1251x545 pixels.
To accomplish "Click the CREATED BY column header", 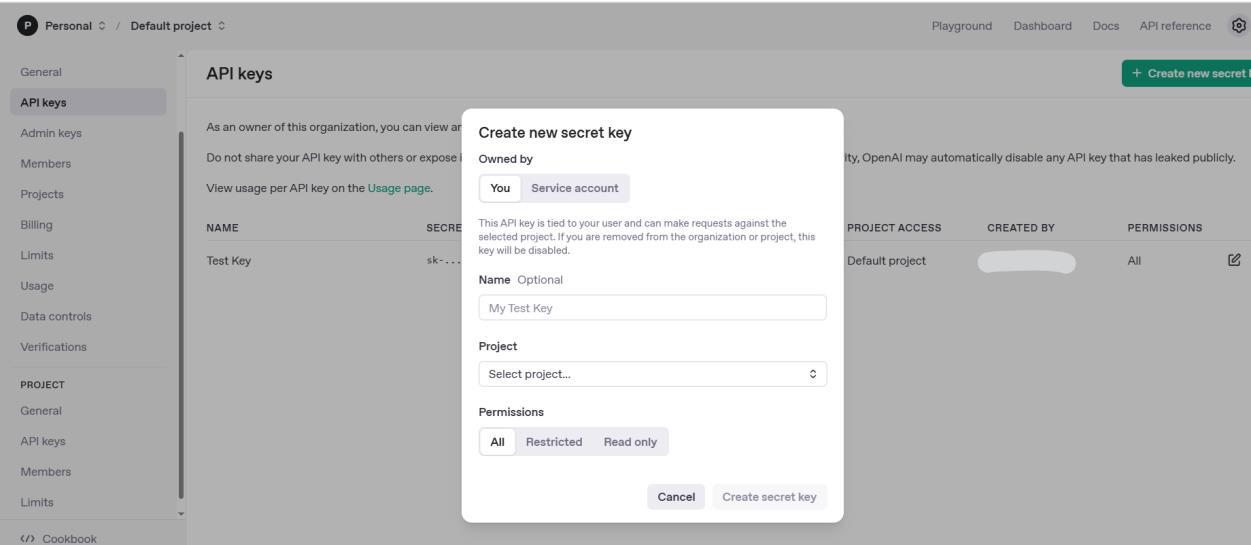I will (1021, 228).
